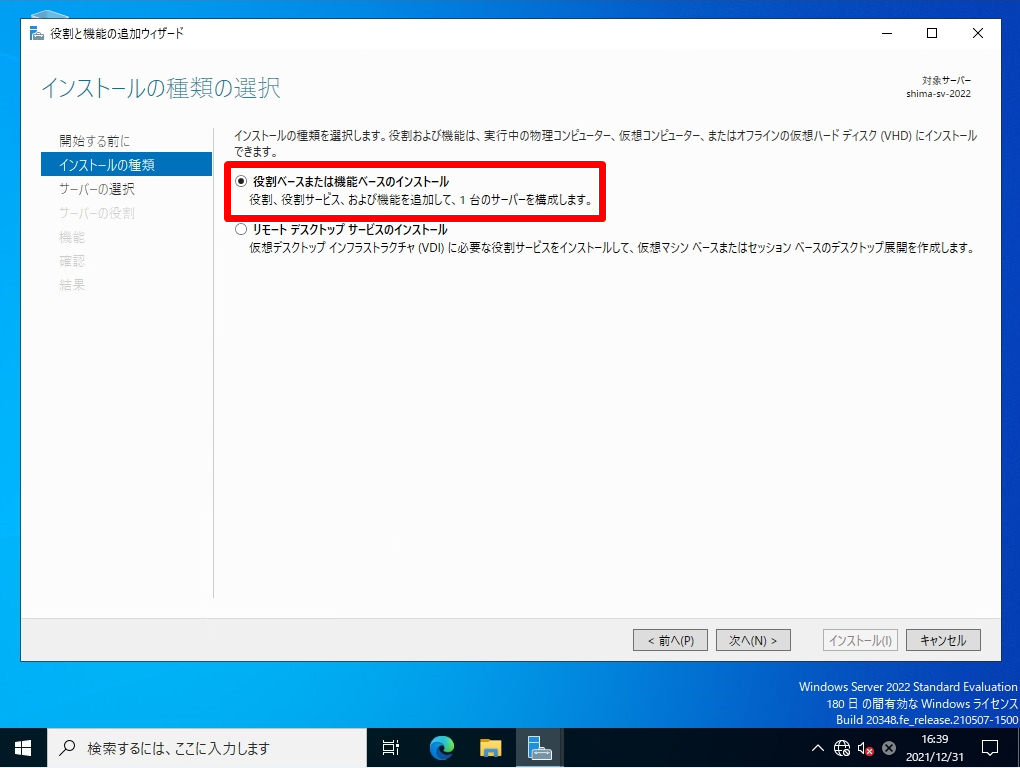Image resolution: width=1020 pixels, height=768 pixels.
Task: Click the < 前へ(P) button
Action: click(670, 641)
